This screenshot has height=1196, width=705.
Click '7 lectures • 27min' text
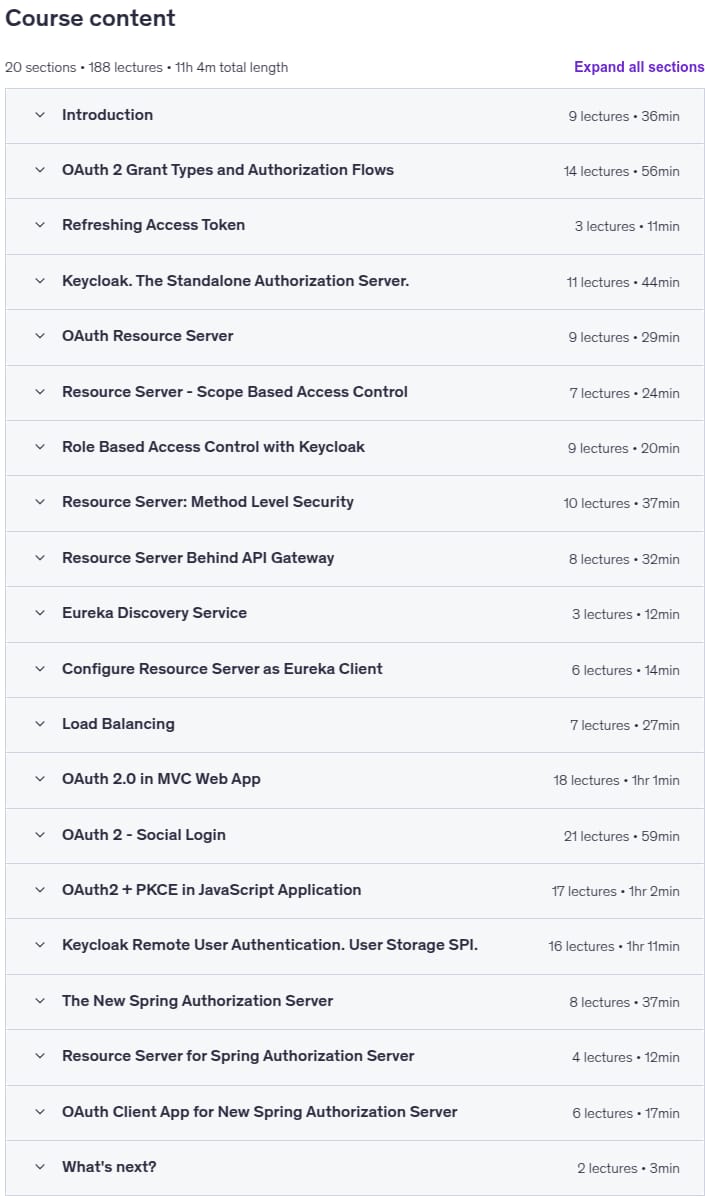624,725
